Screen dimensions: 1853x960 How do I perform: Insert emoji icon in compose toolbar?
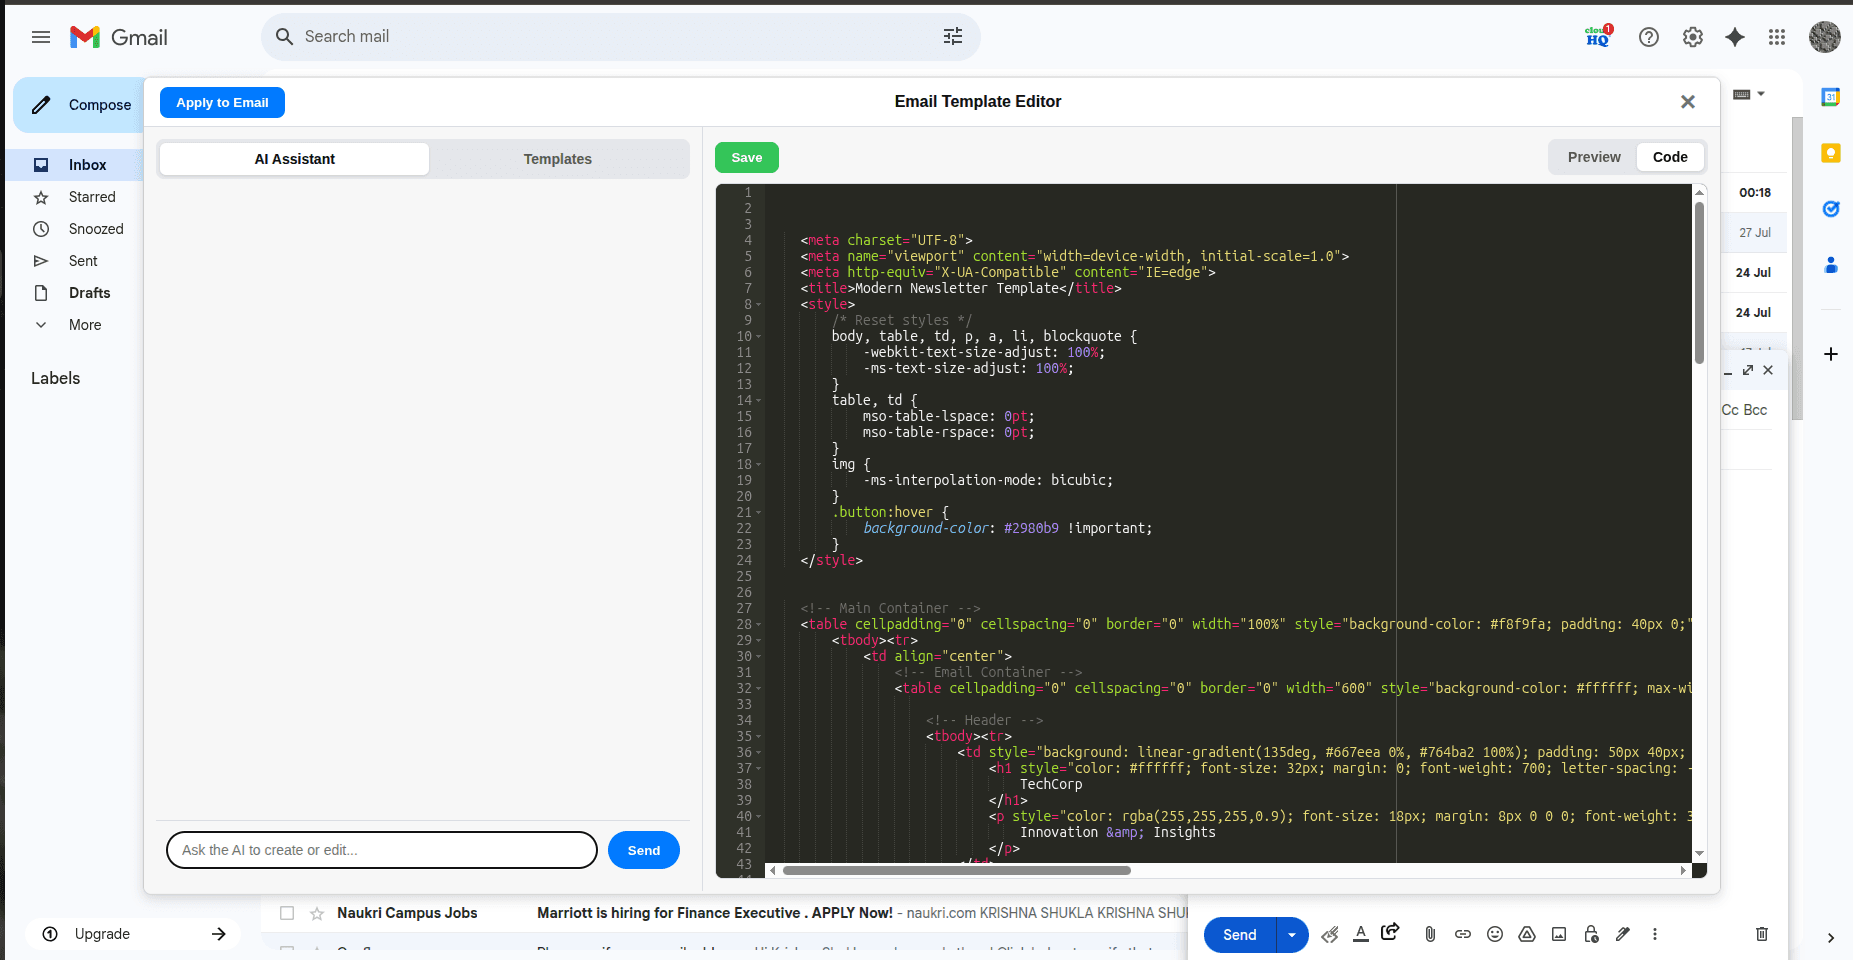pyautogui.click(x=1495, y=934)
